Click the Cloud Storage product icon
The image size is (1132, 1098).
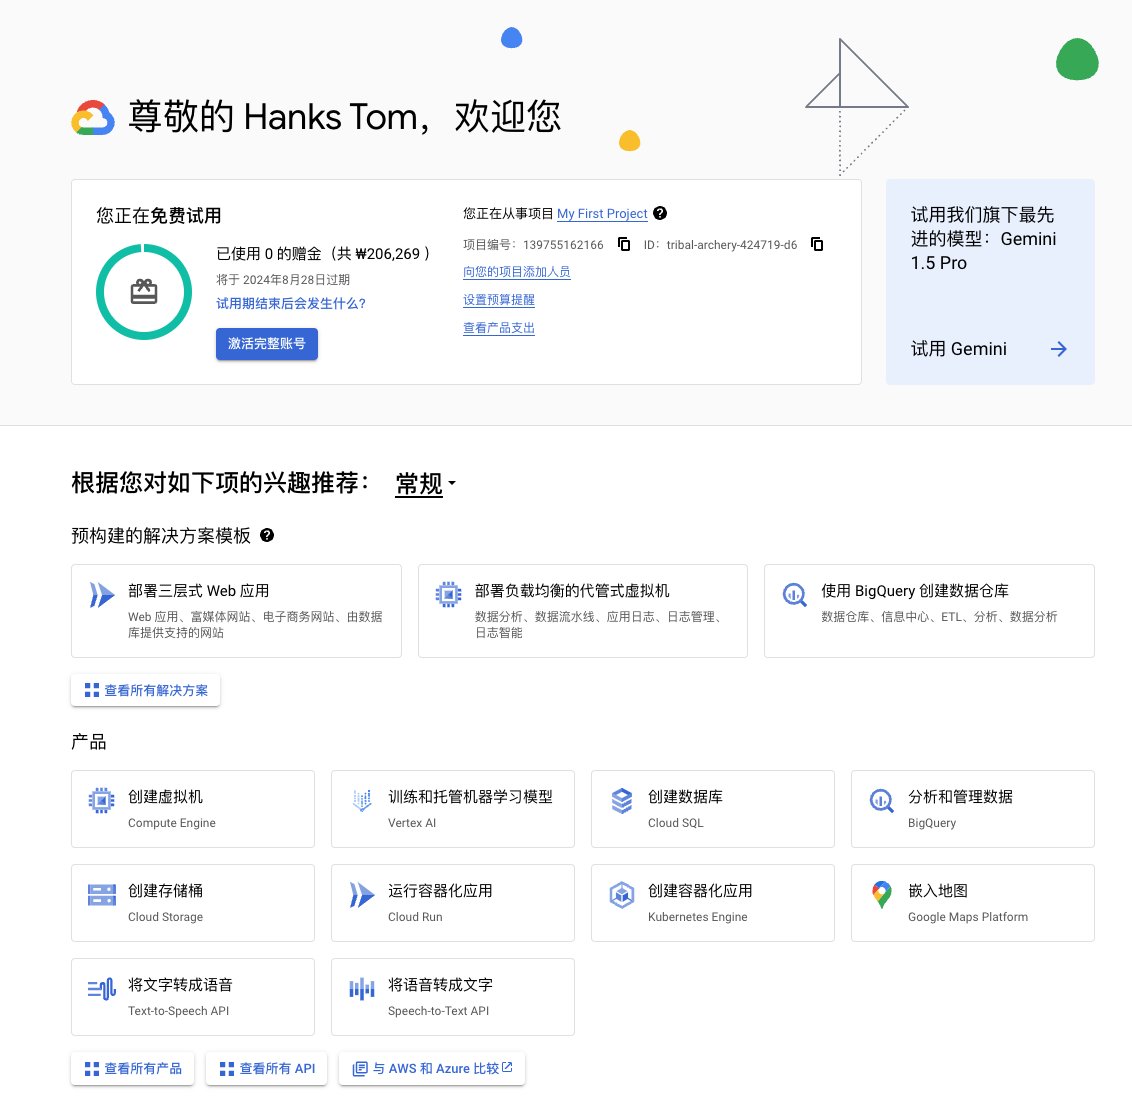101,894
